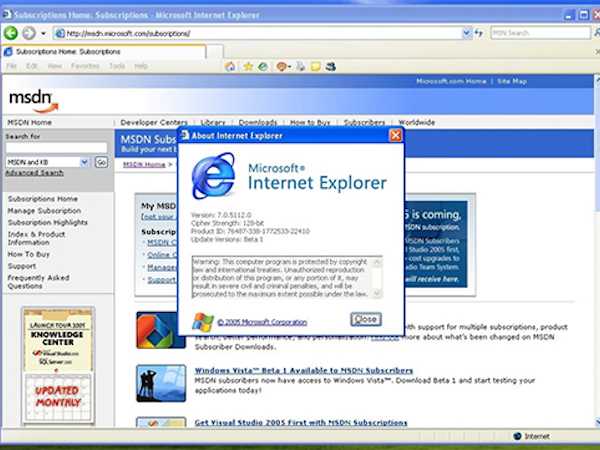Open Subscriptions Home in sidebar
Viewport: 600px width, 450px height.
coord(43,199)
